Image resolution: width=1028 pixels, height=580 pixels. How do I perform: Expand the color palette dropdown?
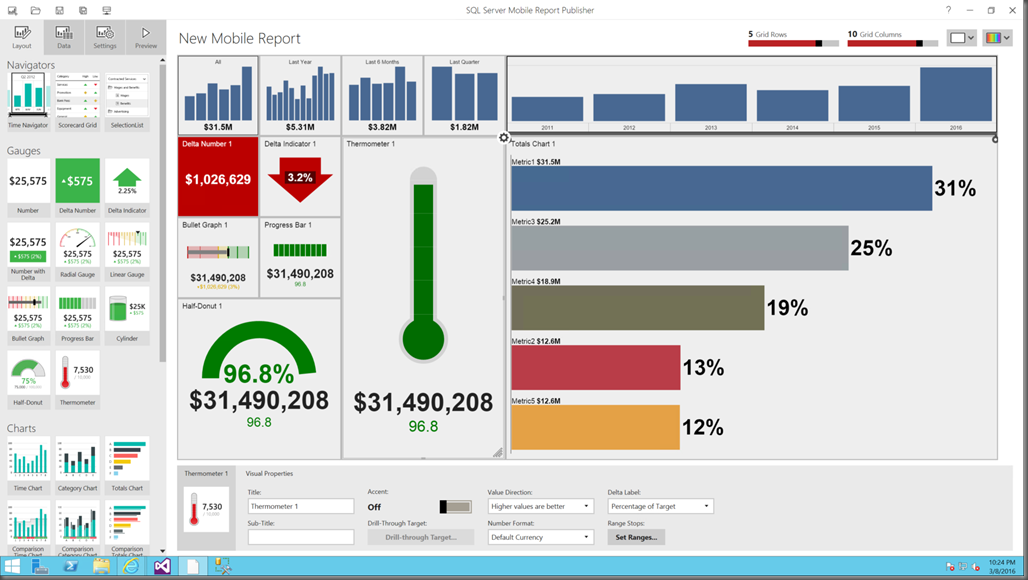tap(998, 38)
